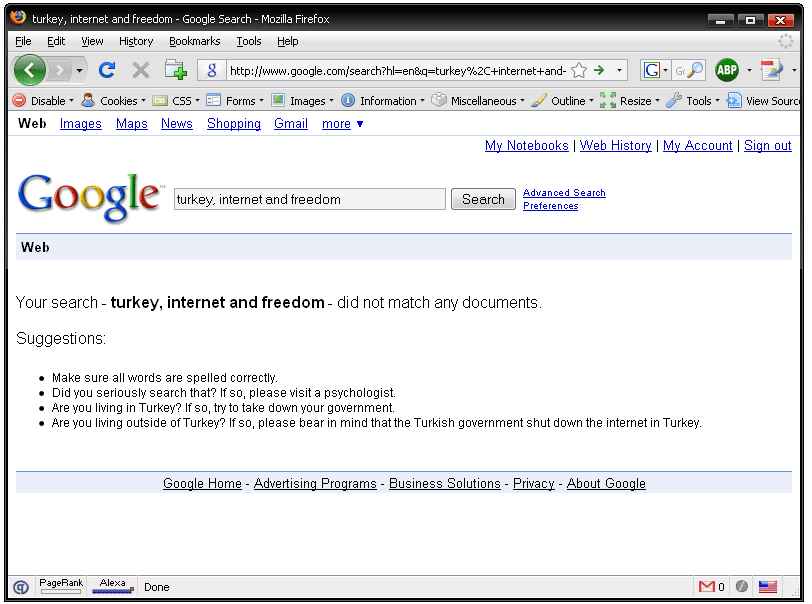The image size is (812, 604).
Task: Switch to Google Images results link
Action: pos(81,124)
